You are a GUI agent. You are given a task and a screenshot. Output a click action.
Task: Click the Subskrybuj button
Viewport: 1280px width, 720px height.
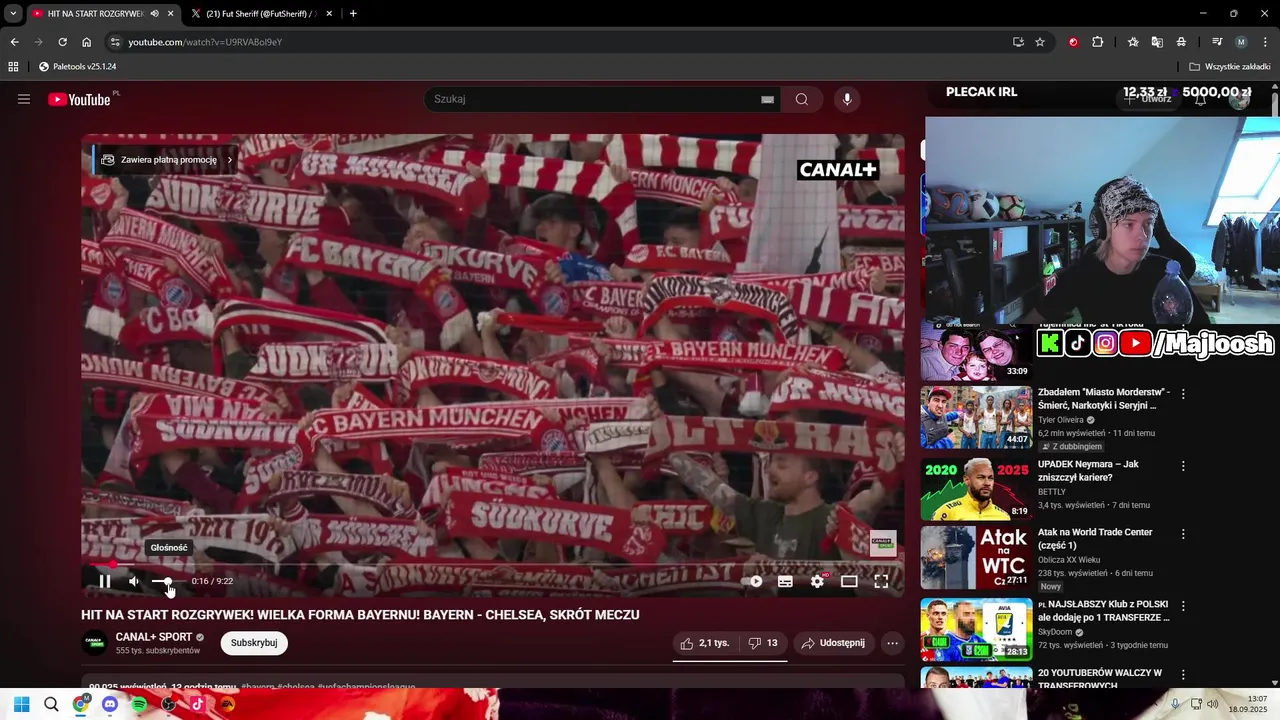point(254,643)
